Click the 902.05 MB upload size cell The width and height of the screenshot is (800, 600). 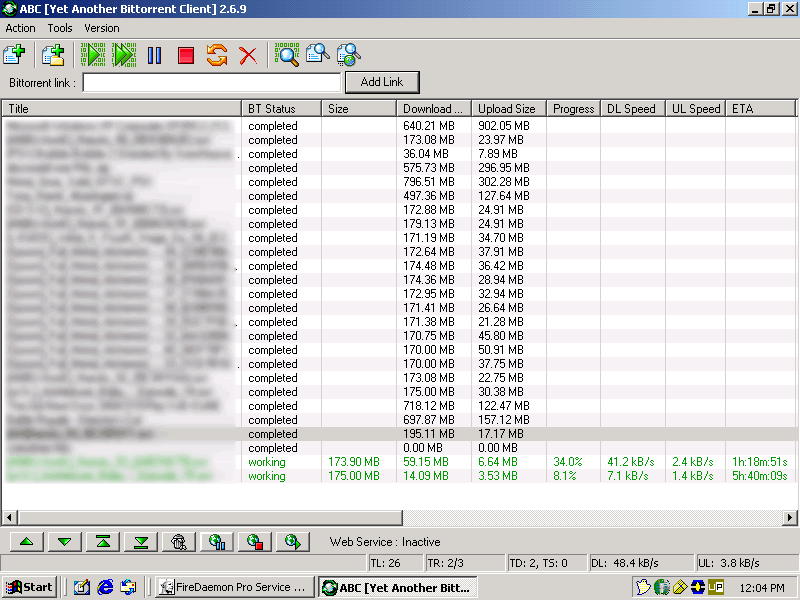(504, 126)
